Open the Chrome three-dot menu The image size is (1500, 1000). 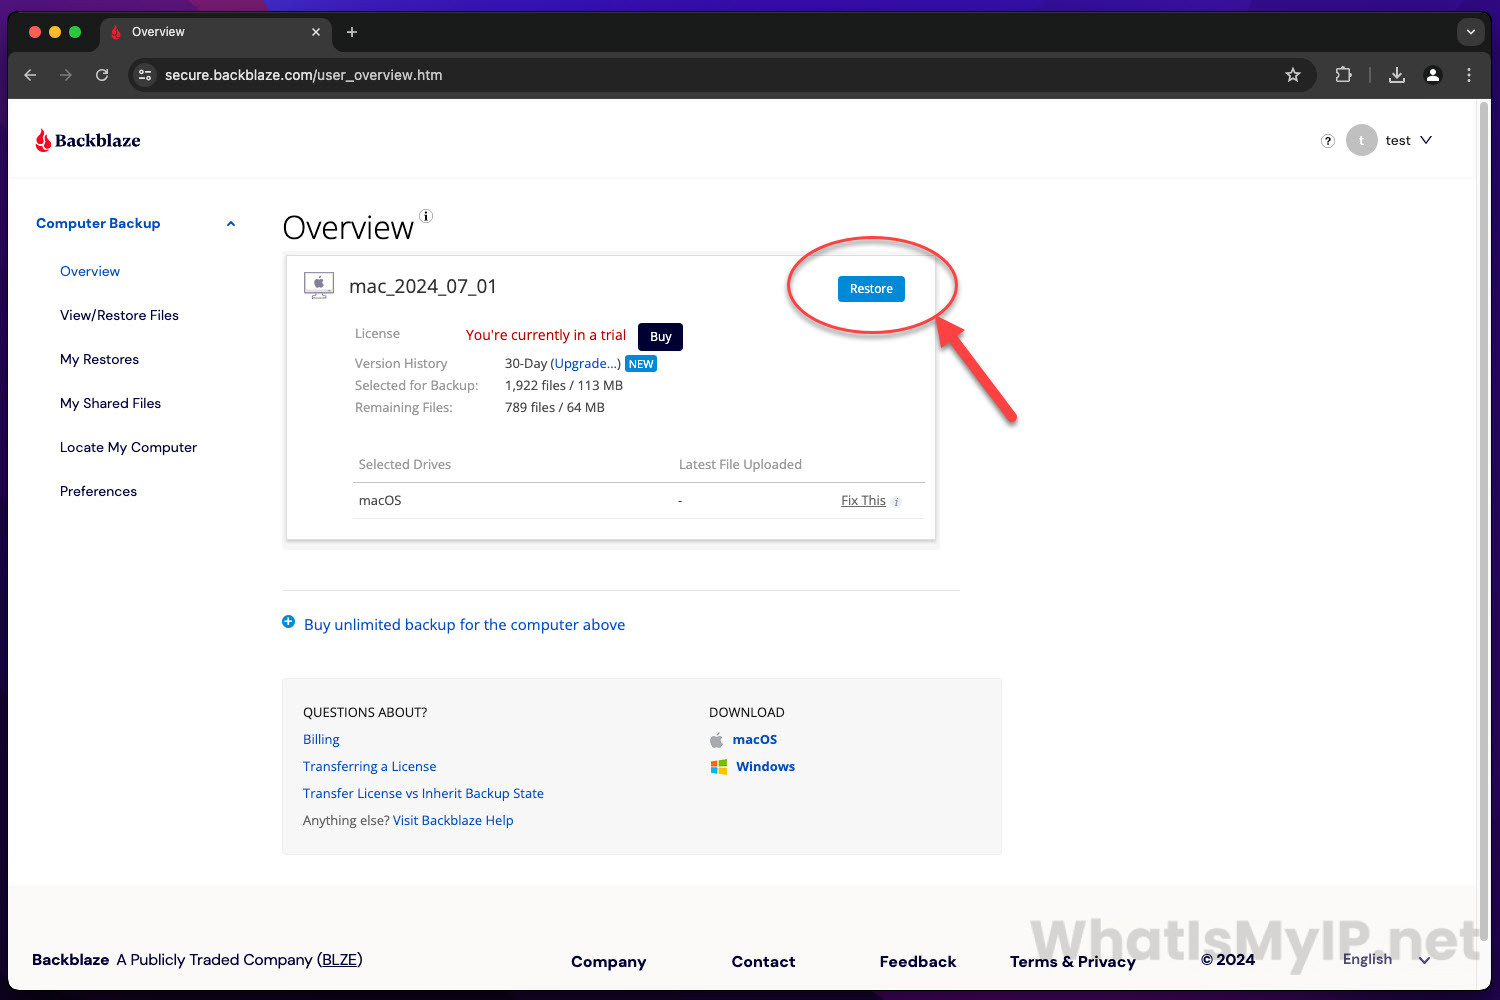click(1469, 75)
